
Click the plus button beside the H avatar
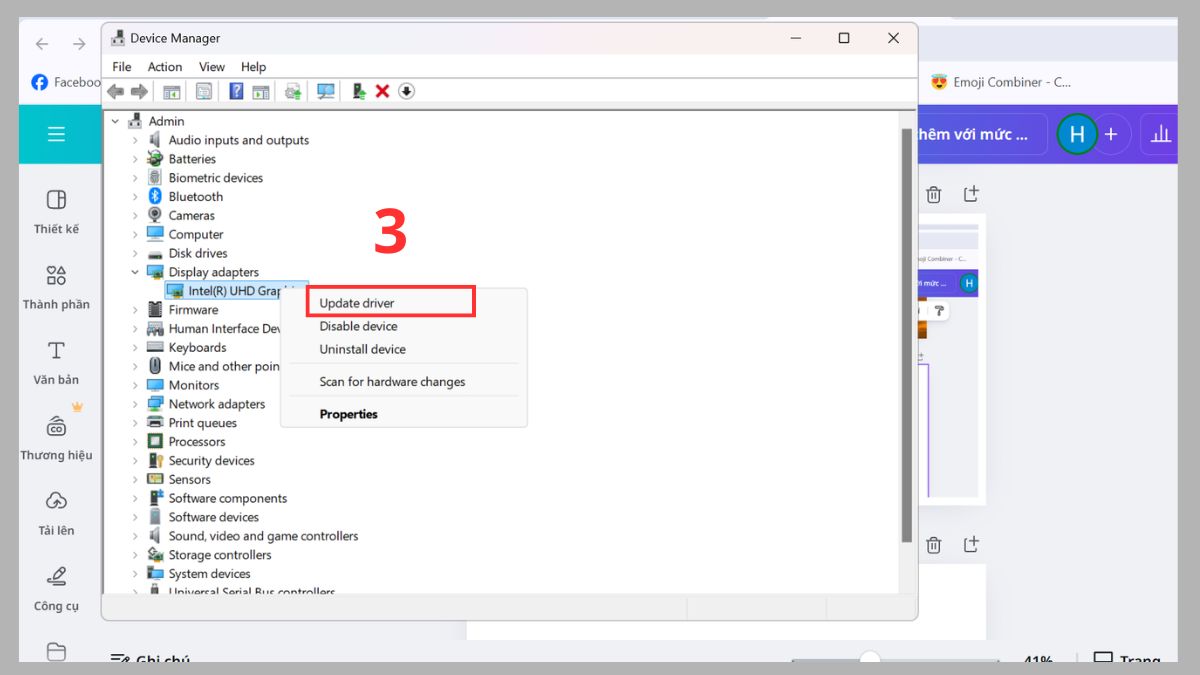tap(1110, 134)
